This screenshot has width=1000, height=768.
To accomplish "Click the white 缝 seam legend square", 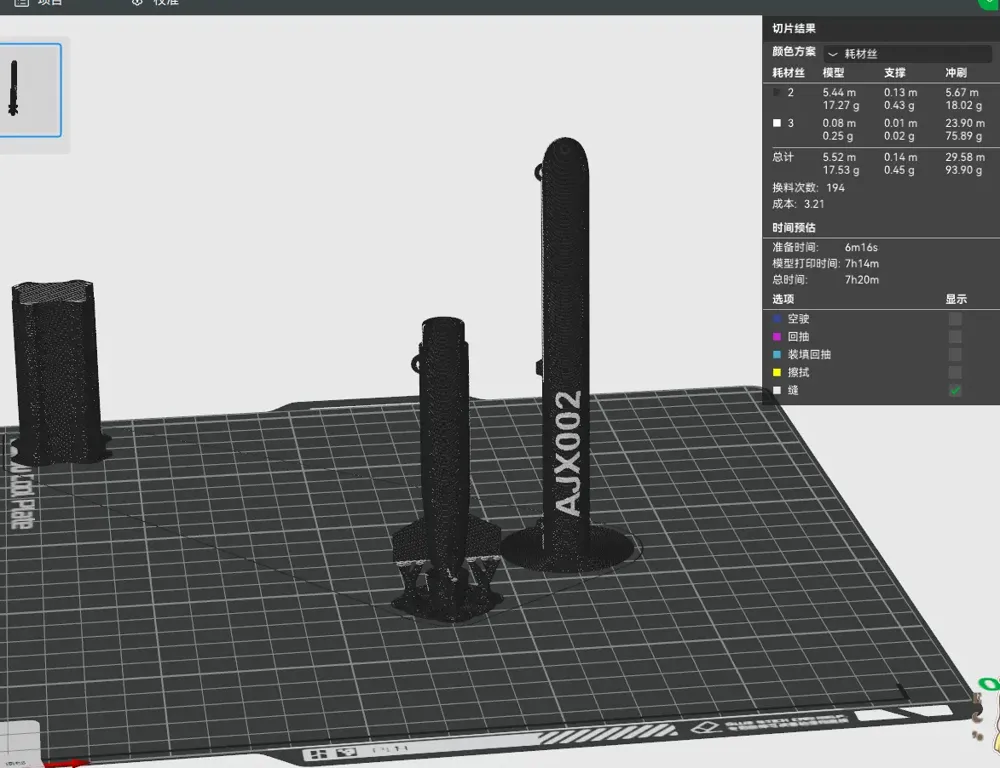I will tap(777, 390).
